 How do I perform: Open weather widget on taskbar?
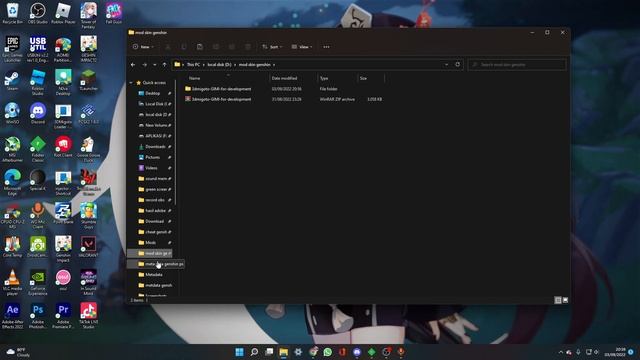18,352
